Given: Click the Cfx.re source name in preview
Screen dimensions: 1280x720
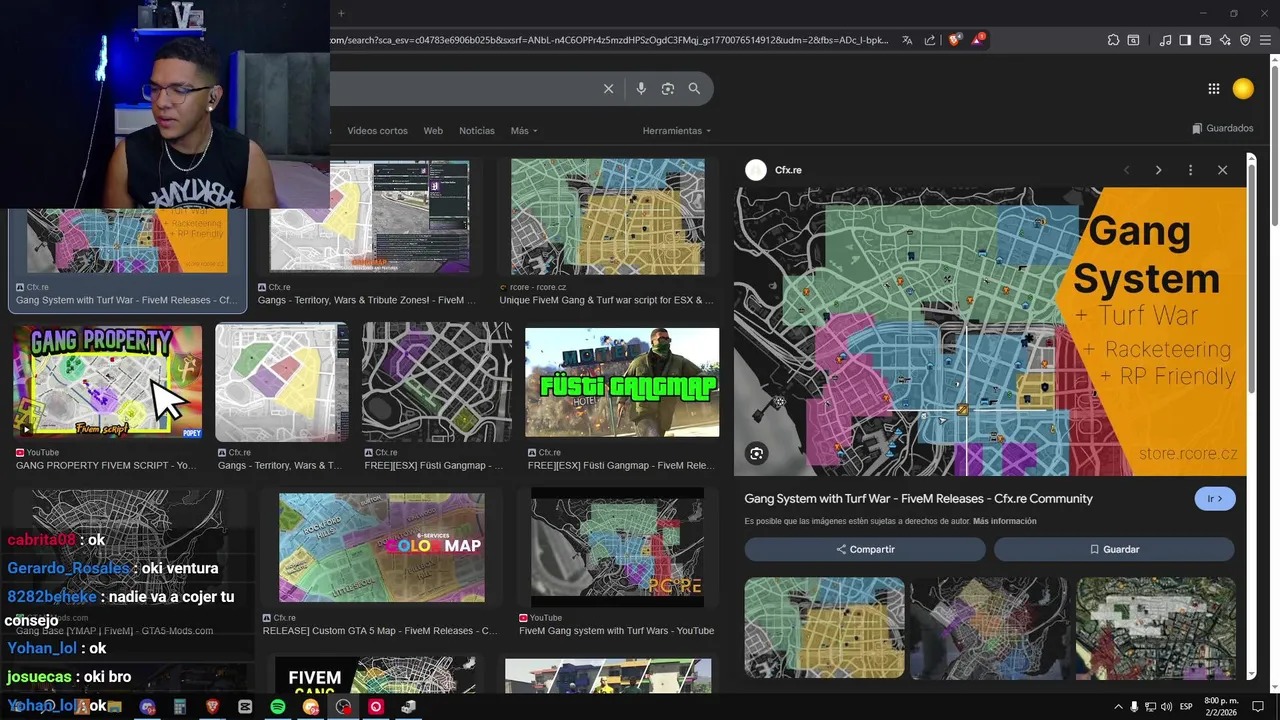Looking at the screenshot, I should pyautogui.click(x=788, y=170).
